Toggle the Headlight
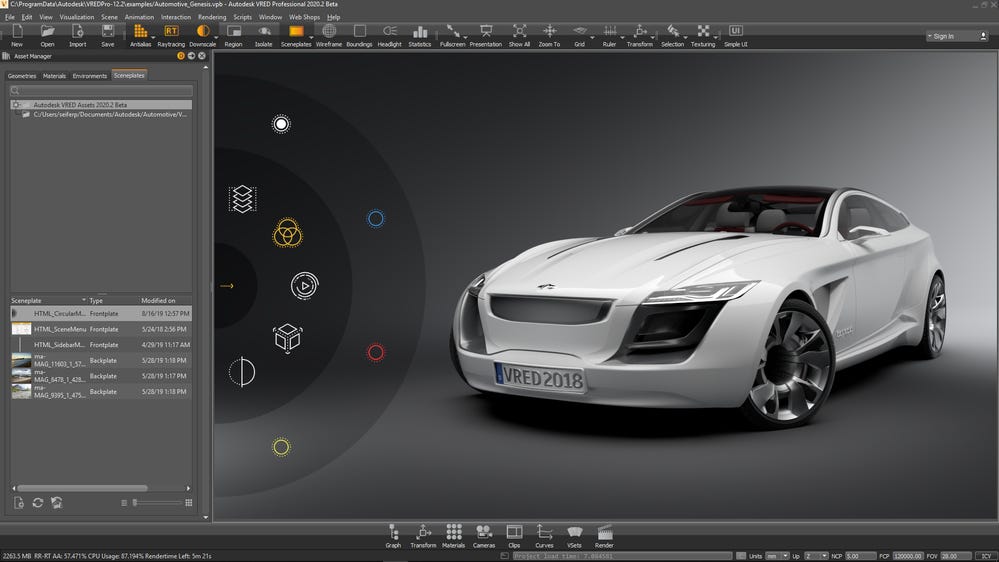This screenshot has width=999, height=562. pyautogui.click(x=389, y=35)
